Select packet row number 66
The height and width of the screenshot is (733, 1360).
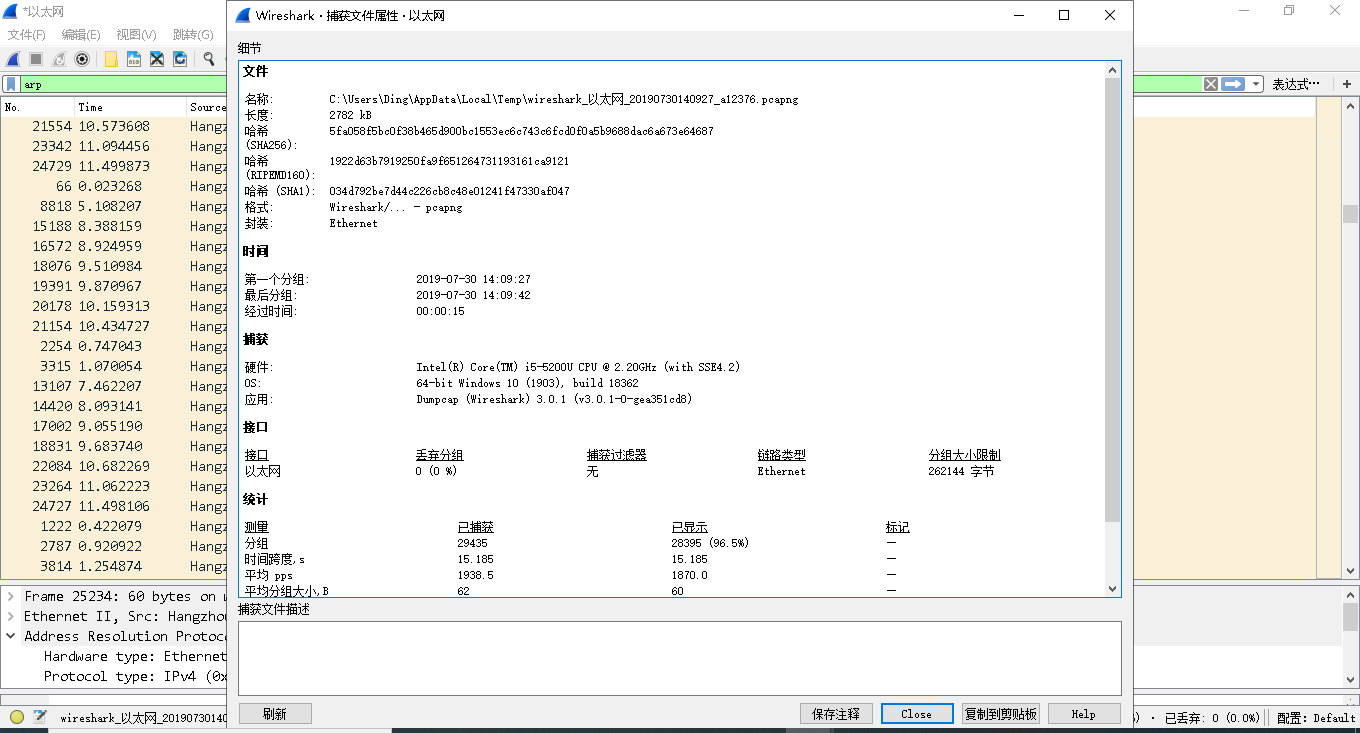(114, 186)
